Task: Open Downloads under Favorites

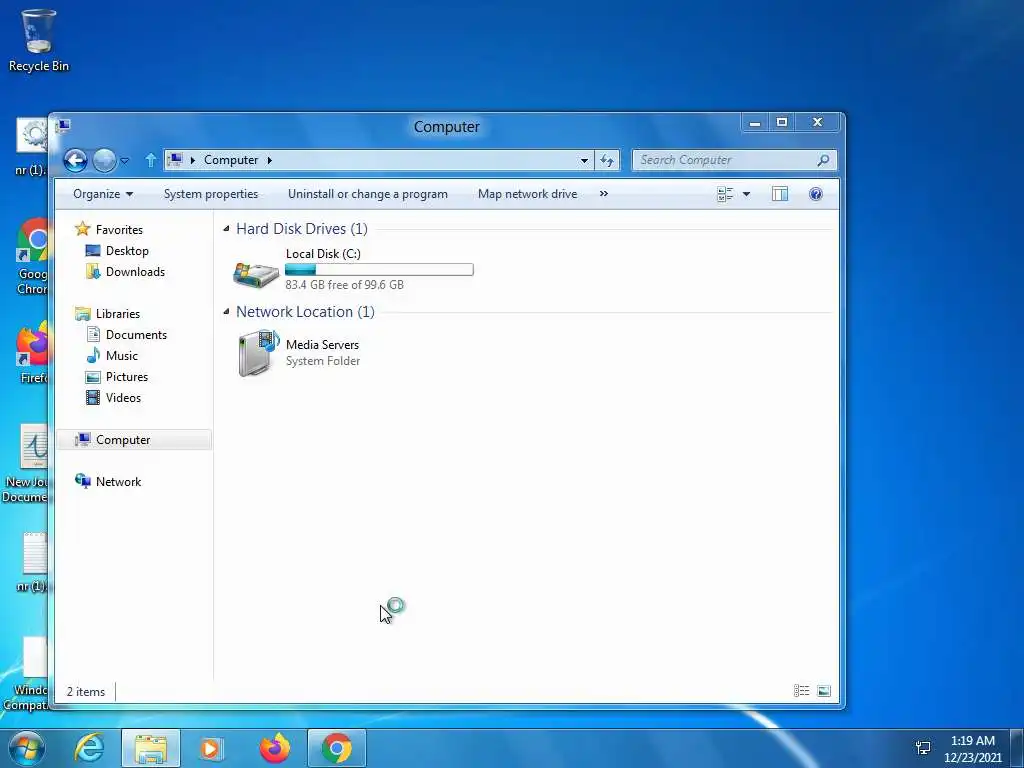Action: point(135,272)
